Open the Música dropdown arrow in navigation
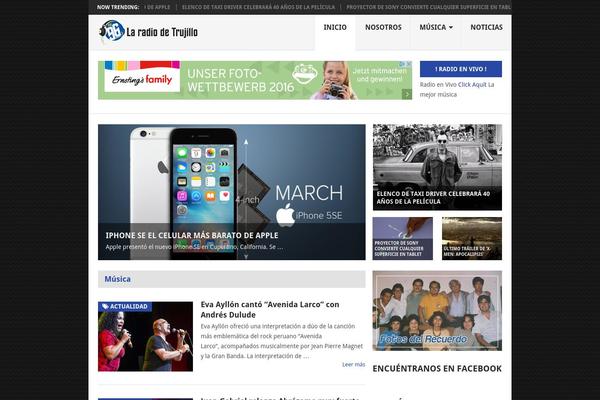This screenshot has width=600, height=400. [x=451, y=28]
